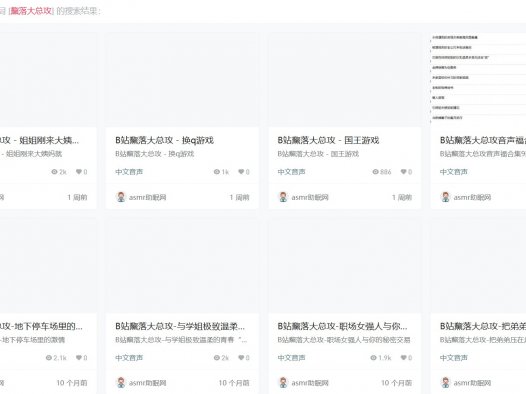Click 中文音声 category on 国王游戏 card
This screenshot has height=394, width=526.
coord(291,172)
